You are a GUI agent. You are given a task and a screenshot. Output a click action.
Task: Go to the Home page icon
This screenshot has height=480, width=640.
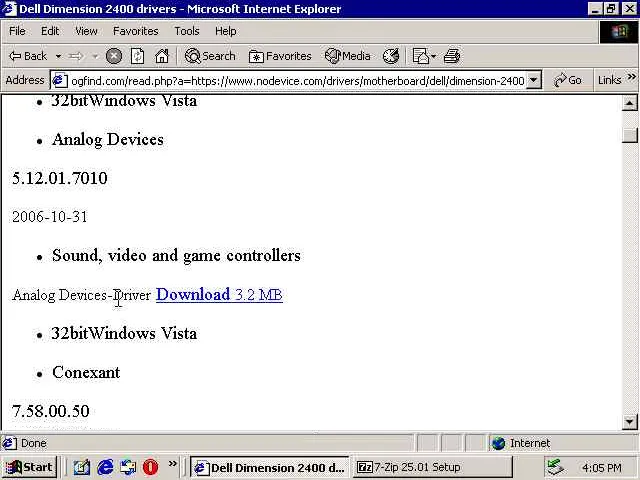[x=162, y=56]
